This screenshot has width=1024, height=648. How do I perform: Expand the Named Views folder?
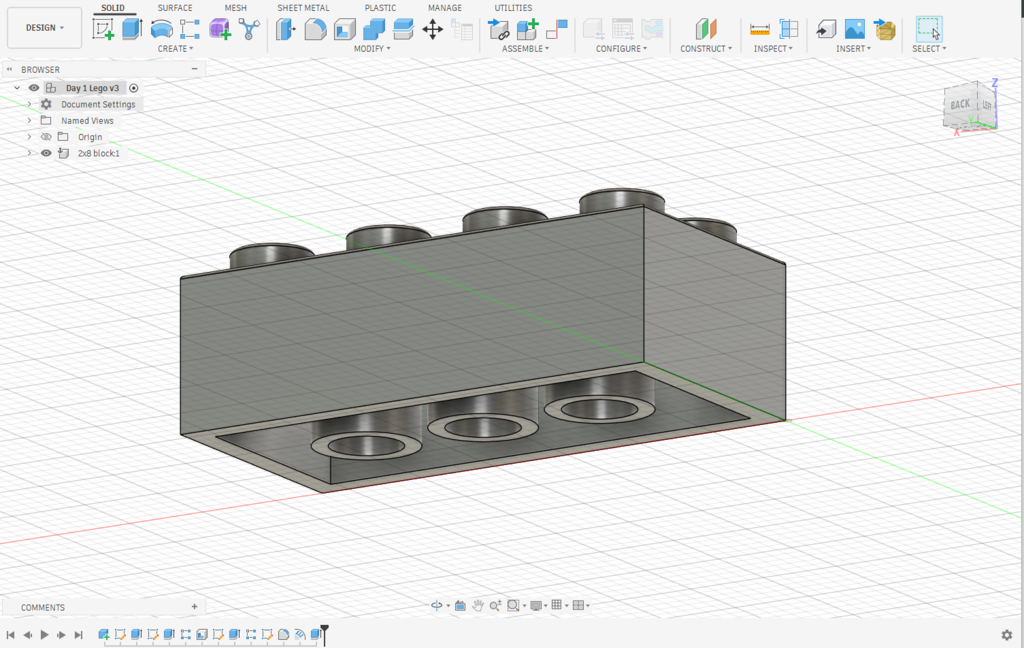[x=29, y=120]
